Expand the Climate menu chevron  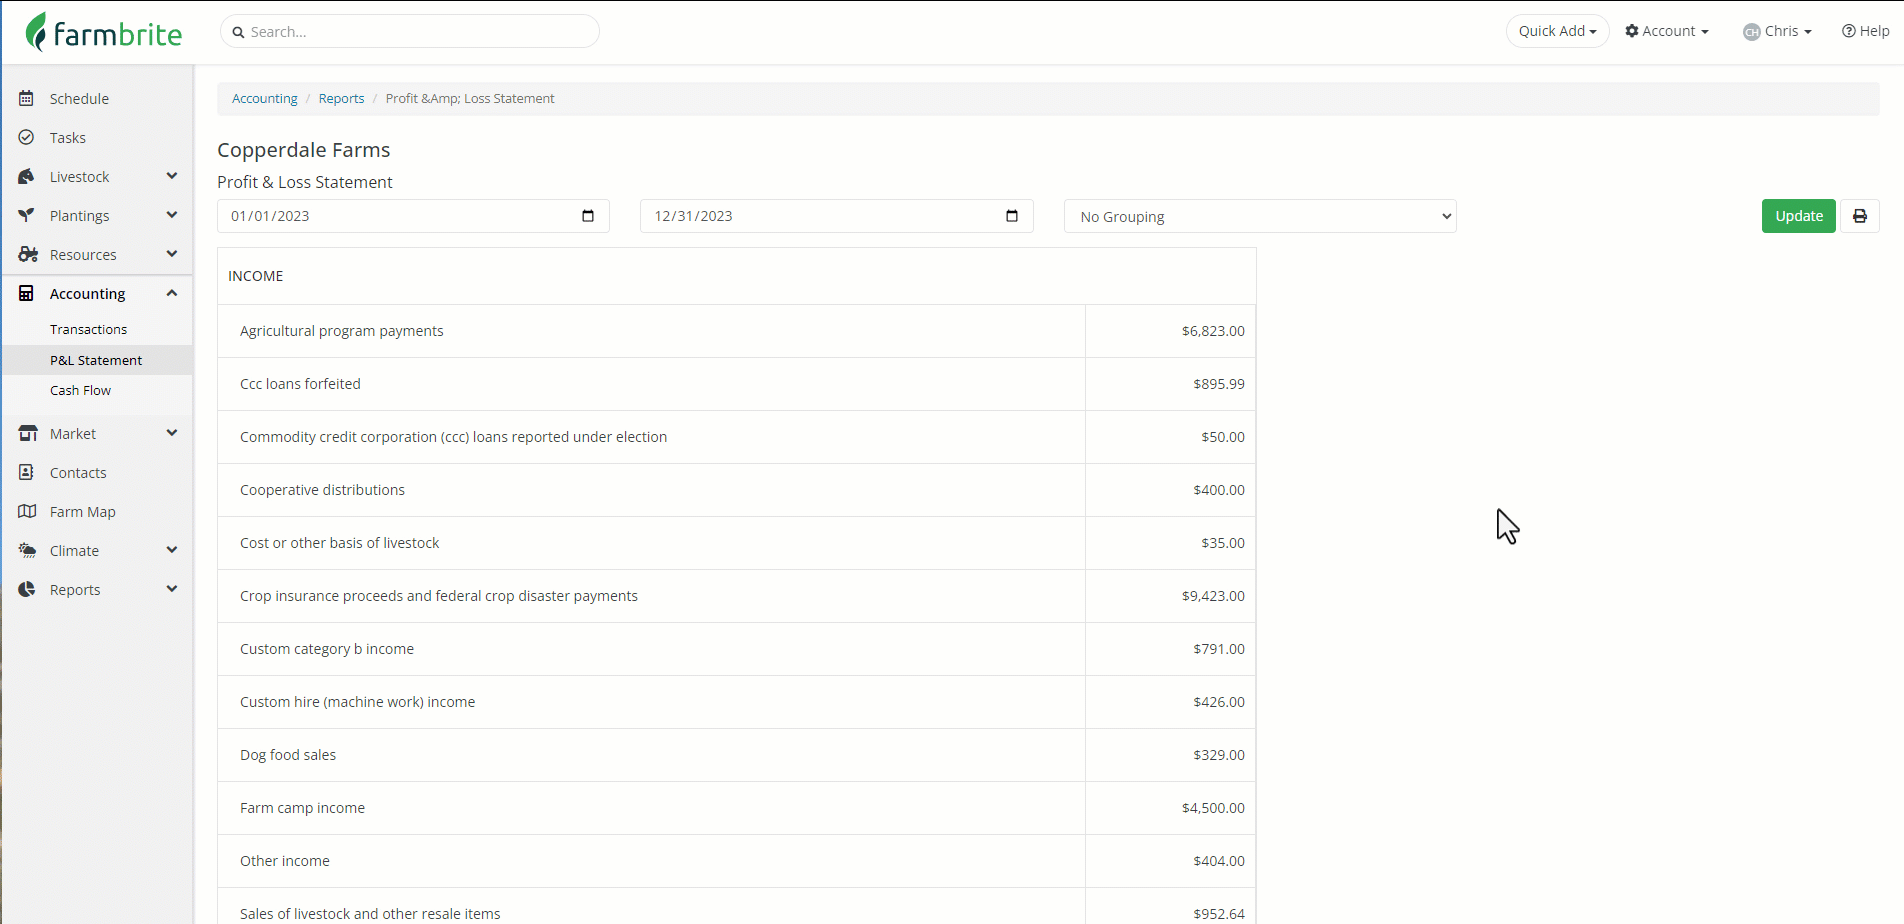tap(172, 550)
